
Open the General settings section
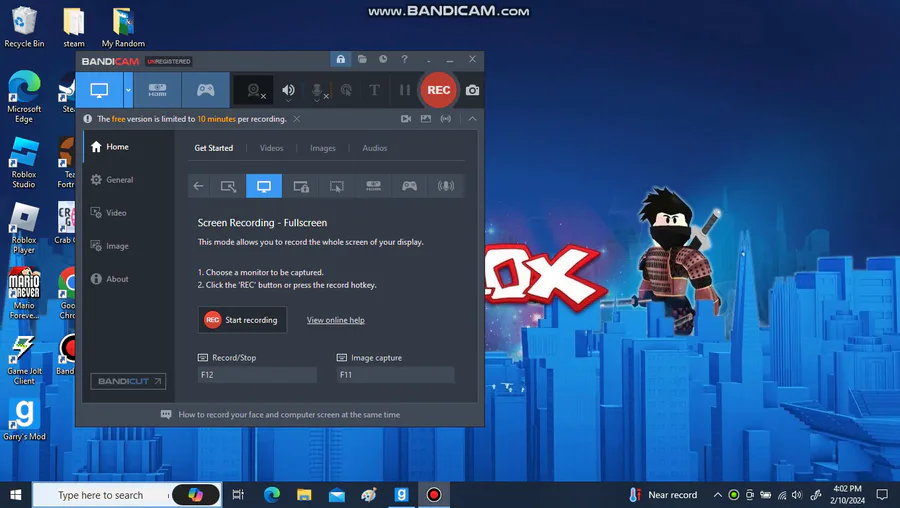click(x=129, y=180)
